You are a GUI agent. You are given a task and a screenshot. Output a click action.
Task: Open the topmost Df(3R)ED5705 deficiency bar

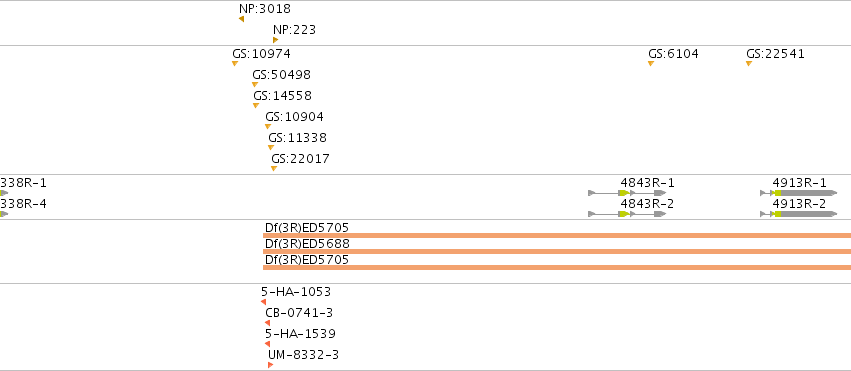coord(557,235)
